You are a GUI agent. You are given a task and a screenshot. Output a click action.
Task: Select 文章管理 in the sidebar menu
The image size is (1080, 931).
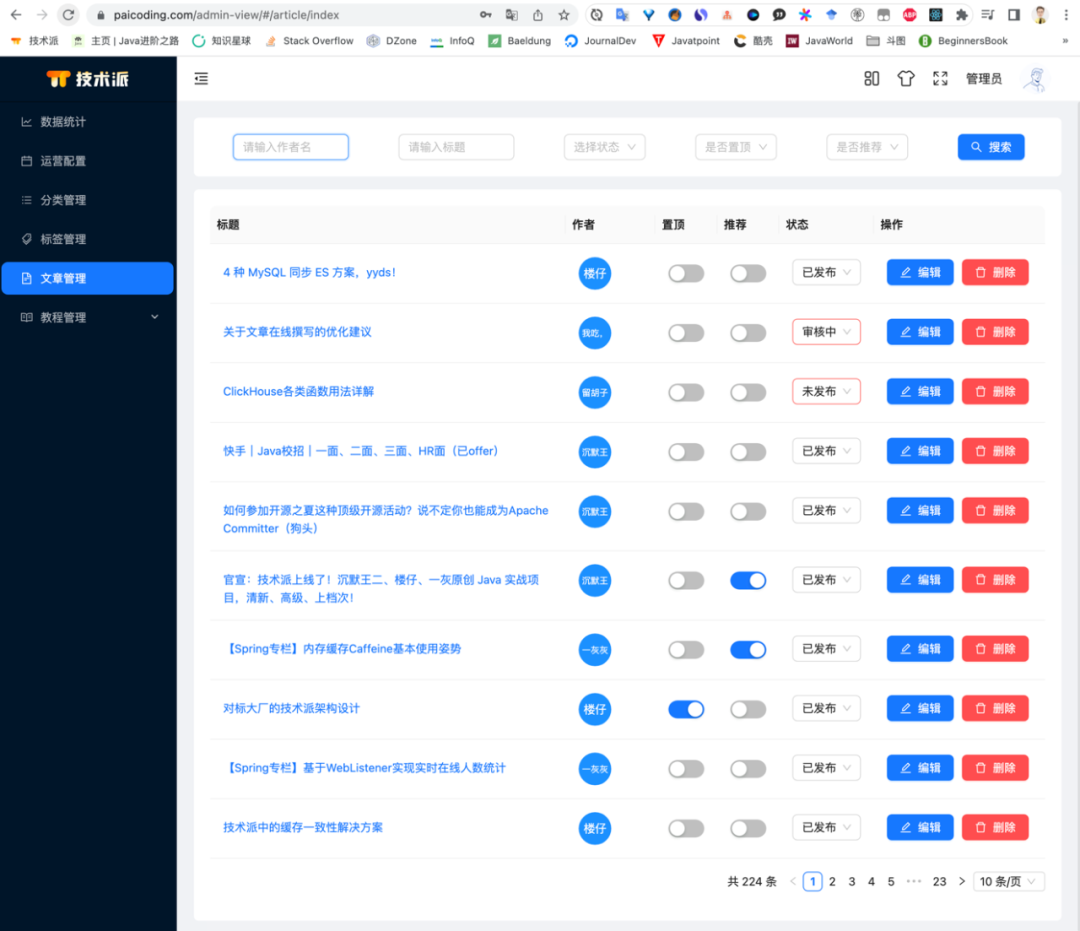[x=87, y=278]
